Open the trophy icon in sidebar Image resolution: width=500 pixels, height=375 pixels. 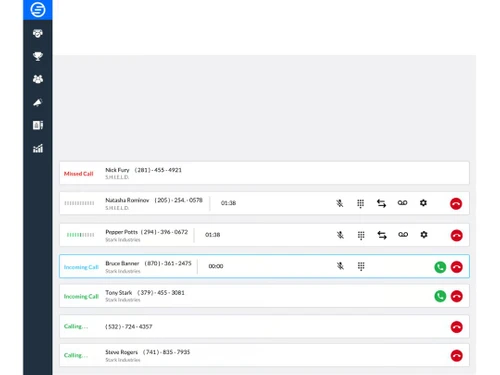(38, 56)
